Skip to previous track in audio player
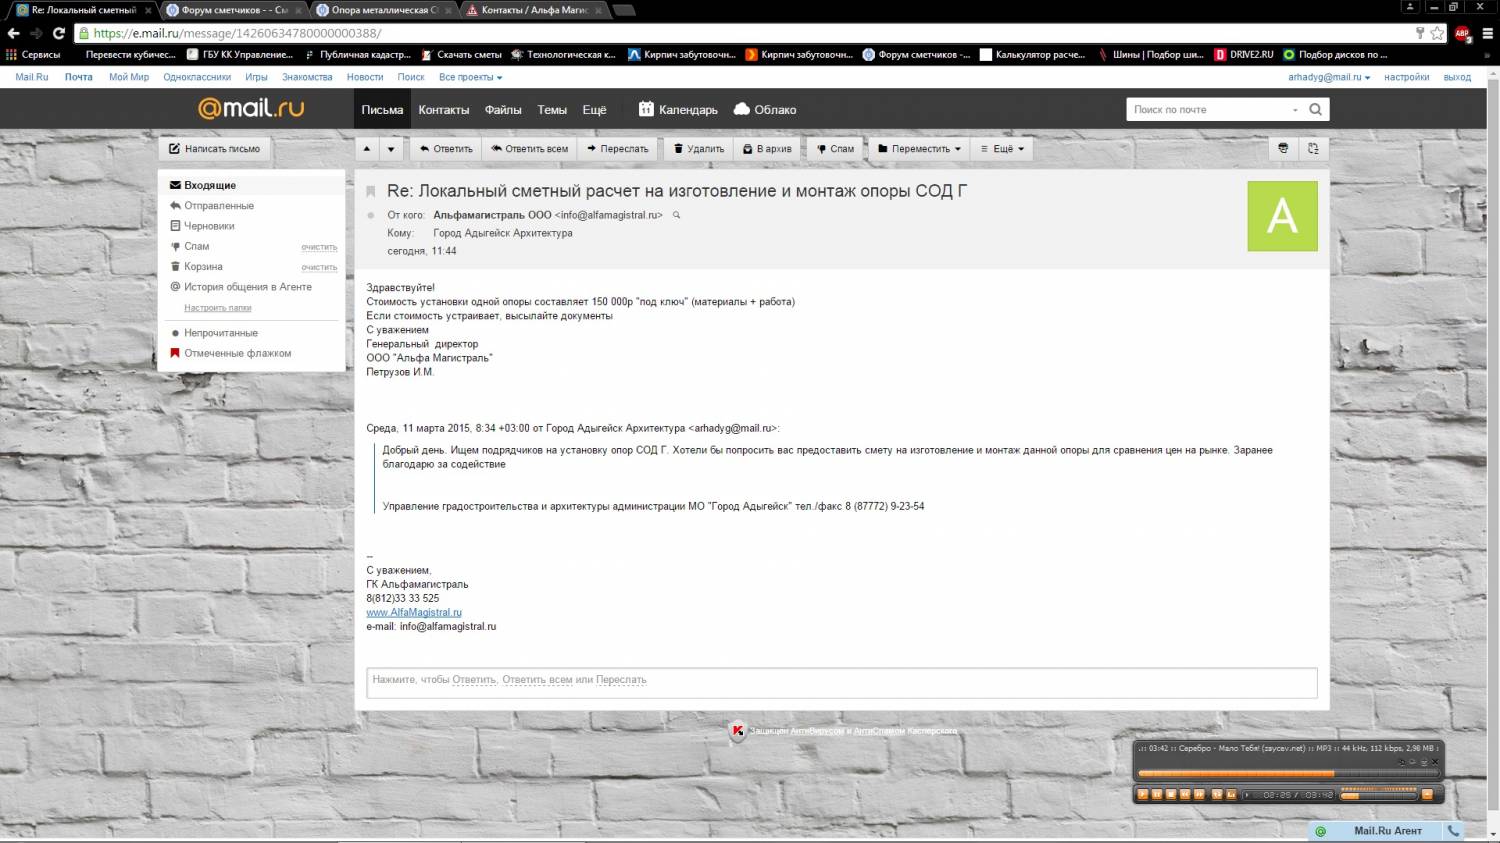 1185,795
